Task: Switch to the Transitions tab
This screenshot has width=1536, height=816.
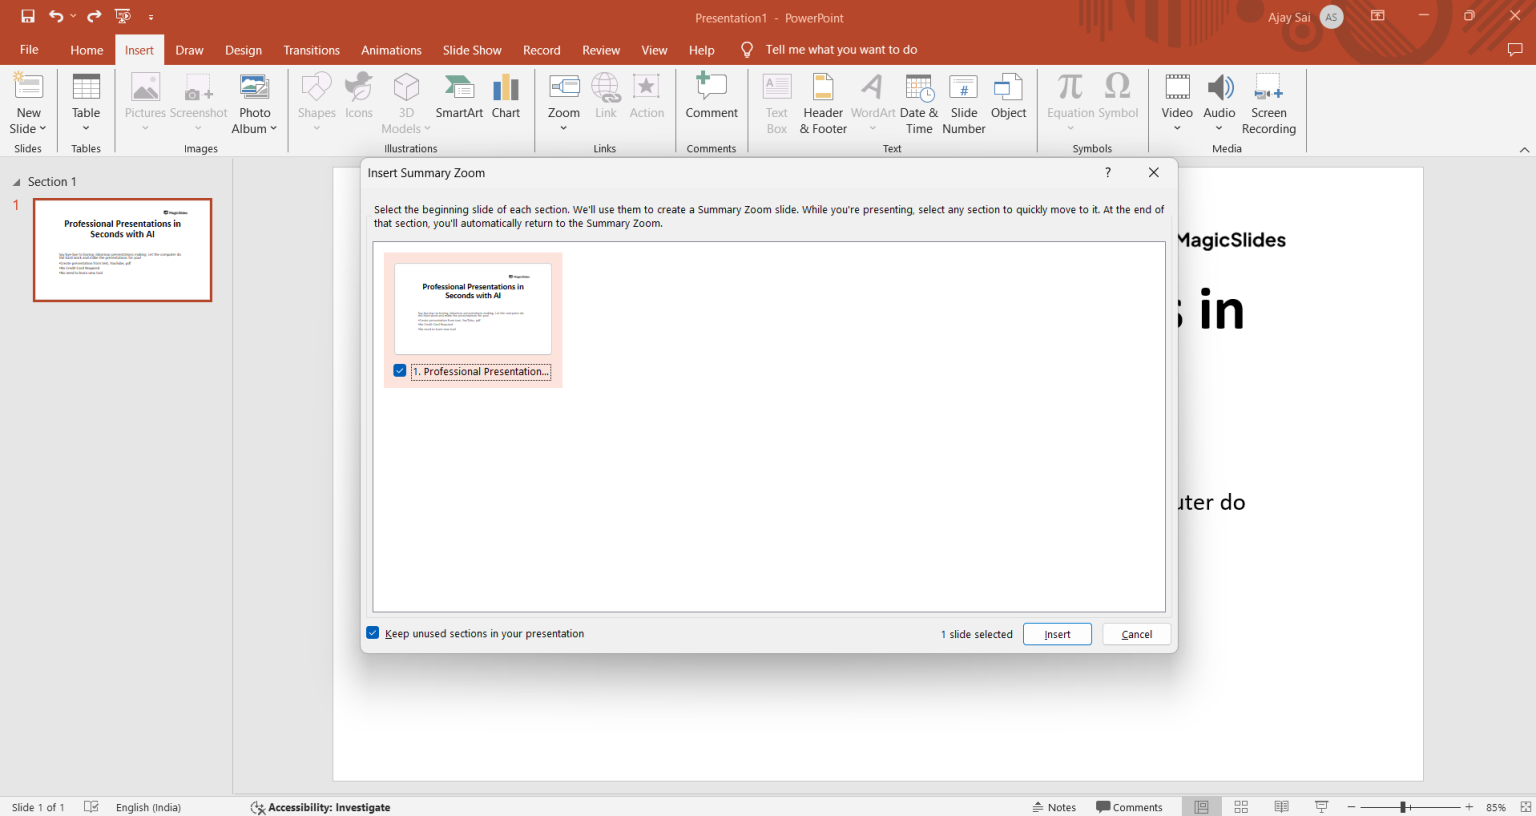Action: pyautogui.click(x=311, y=50)
